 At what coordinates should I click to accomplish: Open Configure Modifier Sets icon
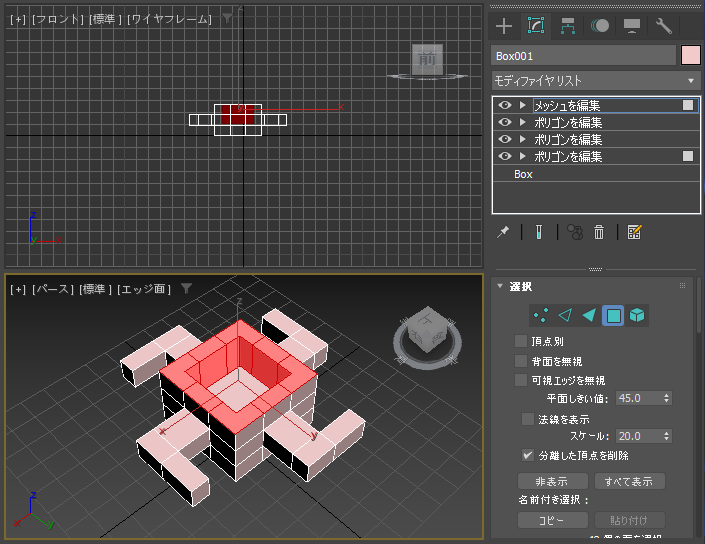tap(634, 232)
